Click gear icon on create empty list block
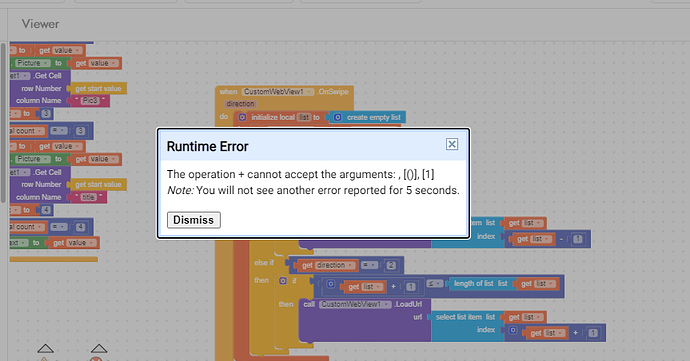This screenshot has height=361, width=690. coord(338,117)
